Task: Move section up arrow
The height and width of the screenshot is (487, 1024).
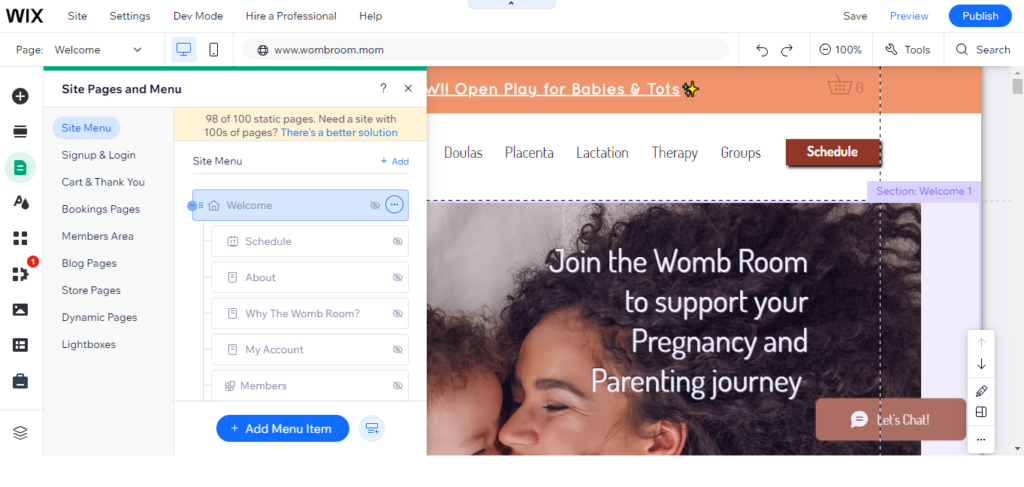Action: [x=981, y=343]
